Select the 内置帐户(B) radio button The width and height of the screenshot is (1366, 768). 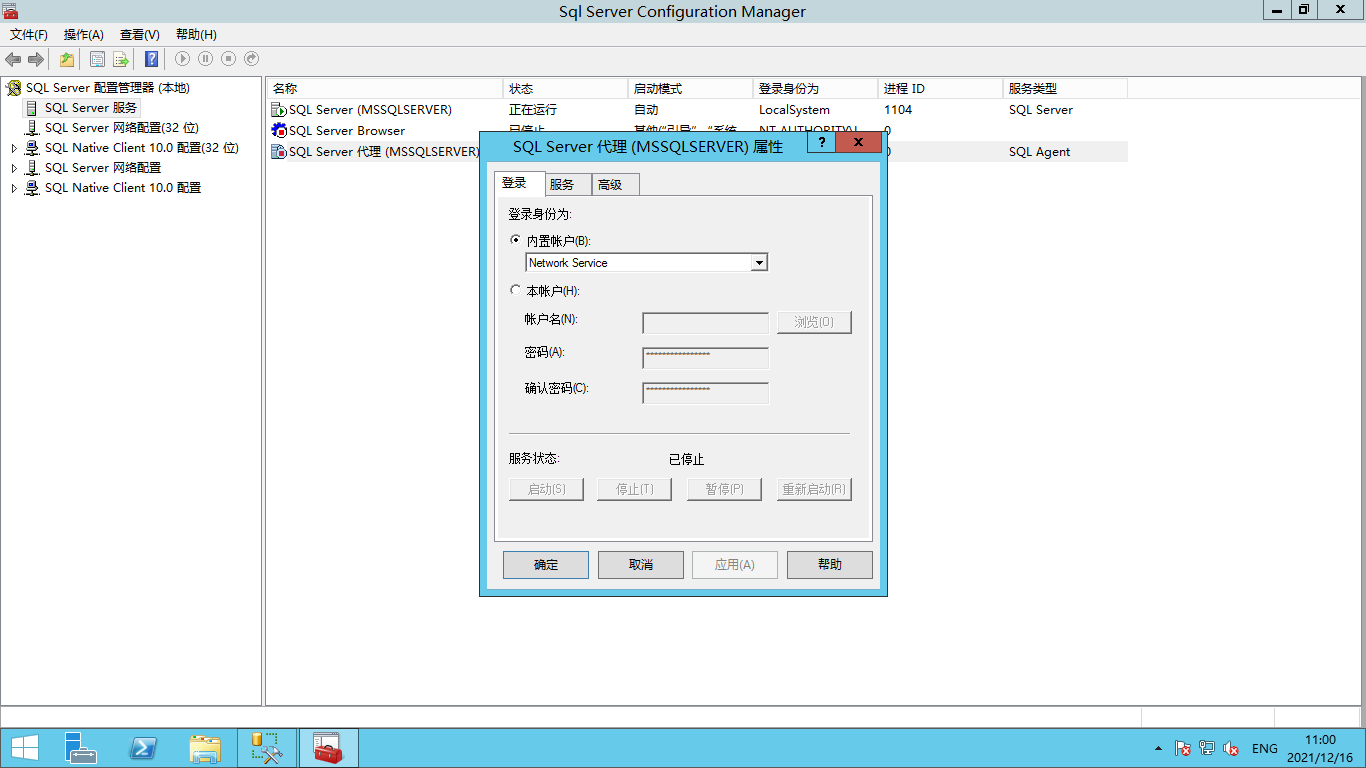(x=516, y=240)
